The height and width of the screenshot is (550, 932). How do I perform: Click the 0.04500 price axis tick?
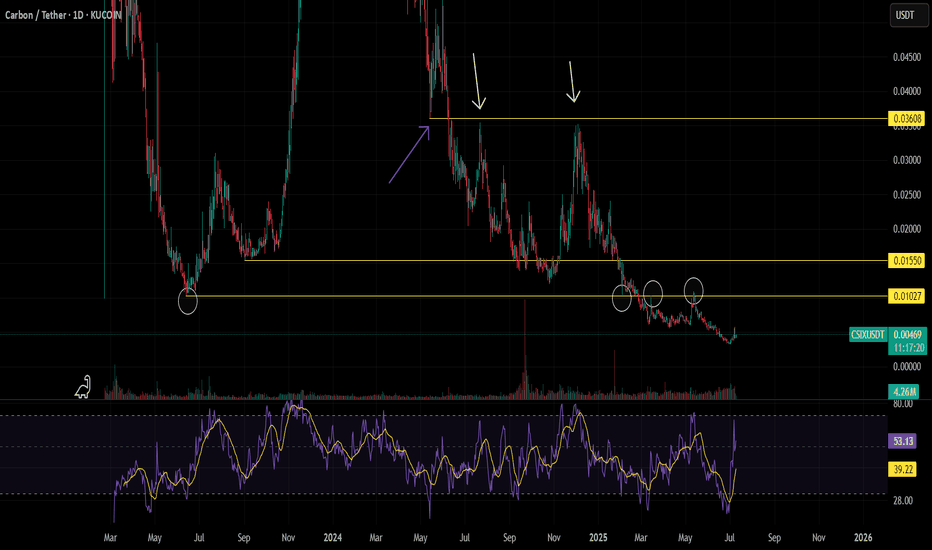(907, 57)
